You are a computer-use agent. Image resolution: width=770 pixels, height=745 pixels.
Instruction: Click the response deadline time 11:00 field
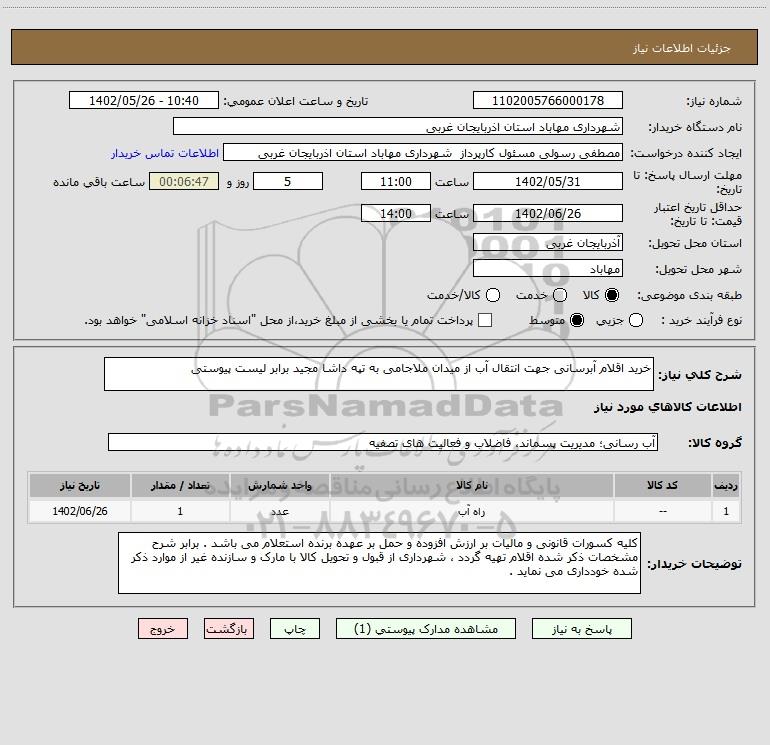tap(396, 181)
